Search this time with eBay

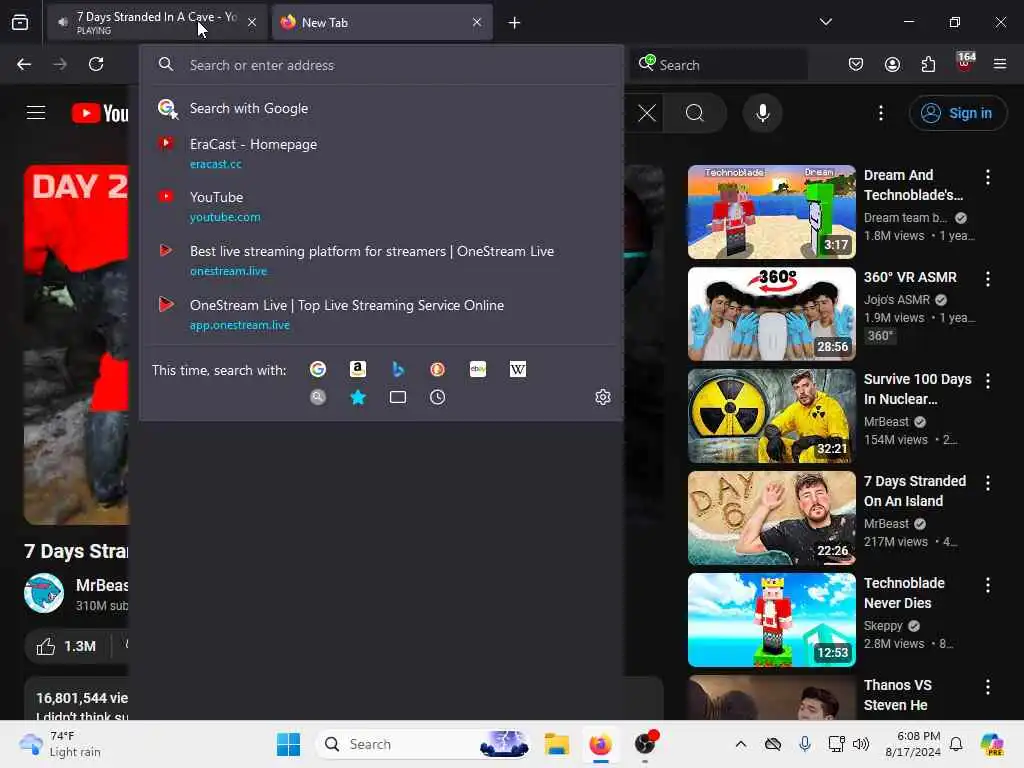tap(477, 370)
